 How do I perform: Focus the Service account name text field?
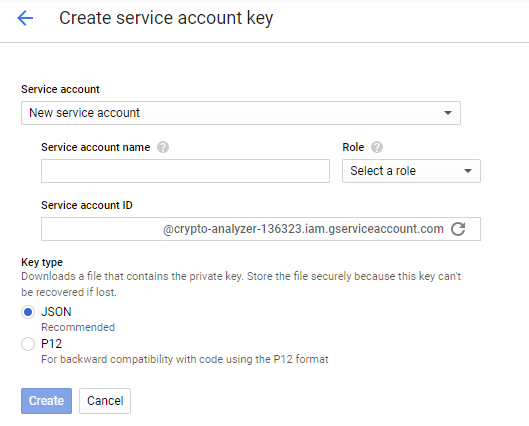185,171
